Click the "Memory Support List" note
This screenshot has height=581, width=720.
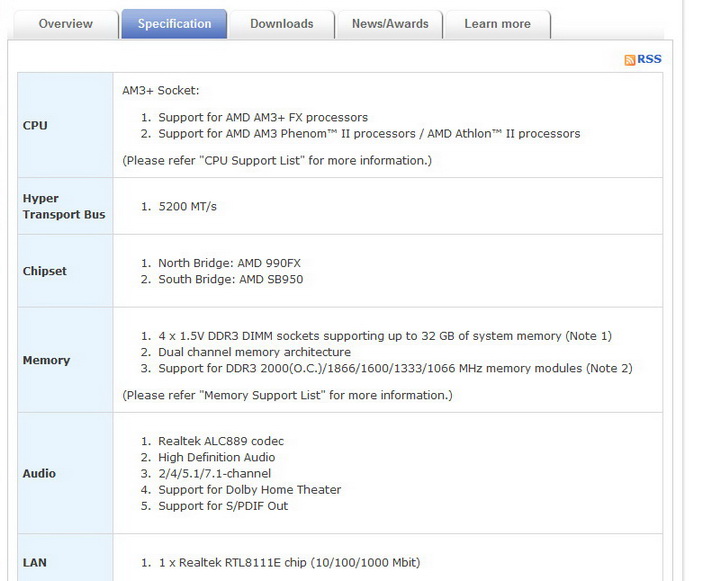point(287,395)
